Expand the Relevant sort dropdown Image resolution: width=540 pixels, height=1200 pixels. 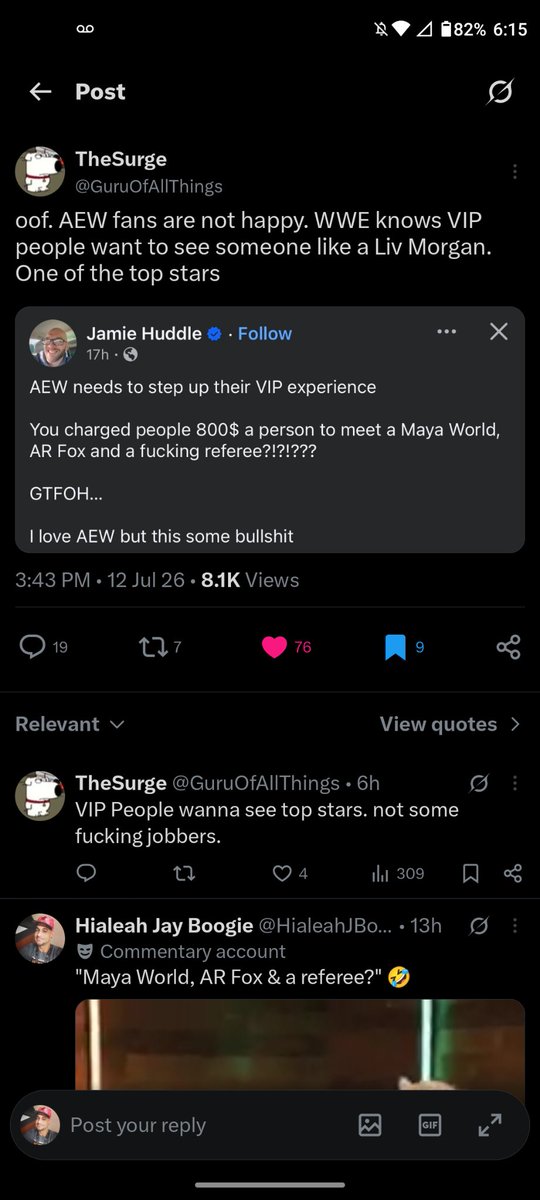click(x=70, y=724)
